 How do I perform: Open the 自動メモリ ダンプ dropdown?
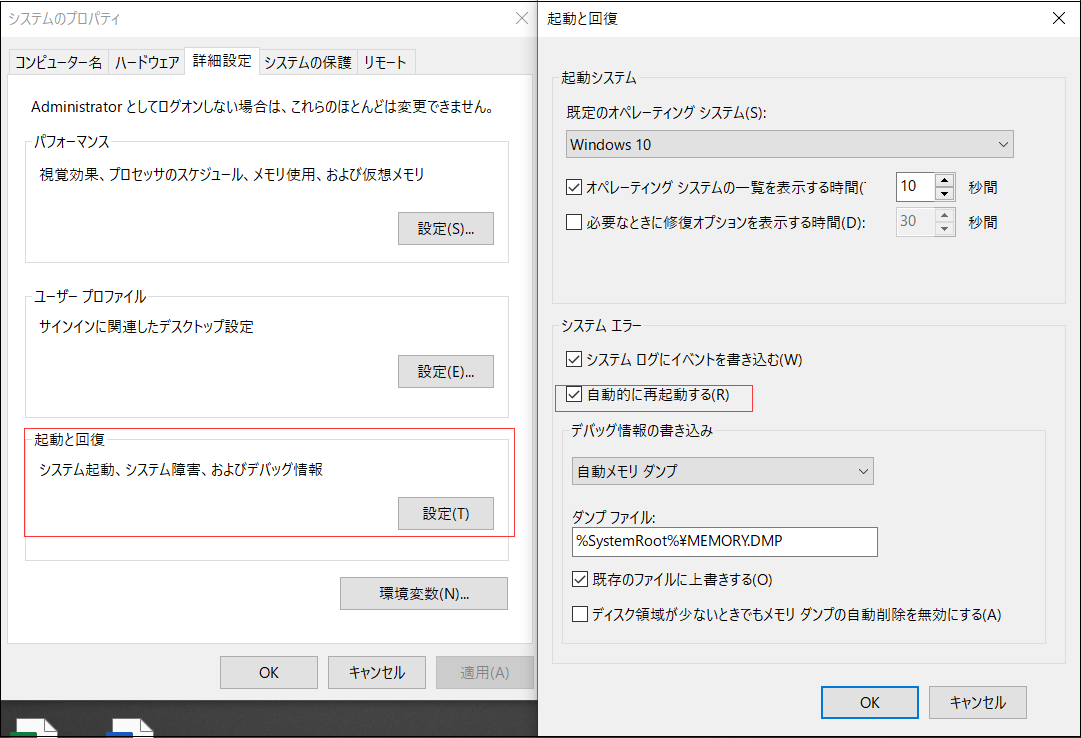pos(723,471)
